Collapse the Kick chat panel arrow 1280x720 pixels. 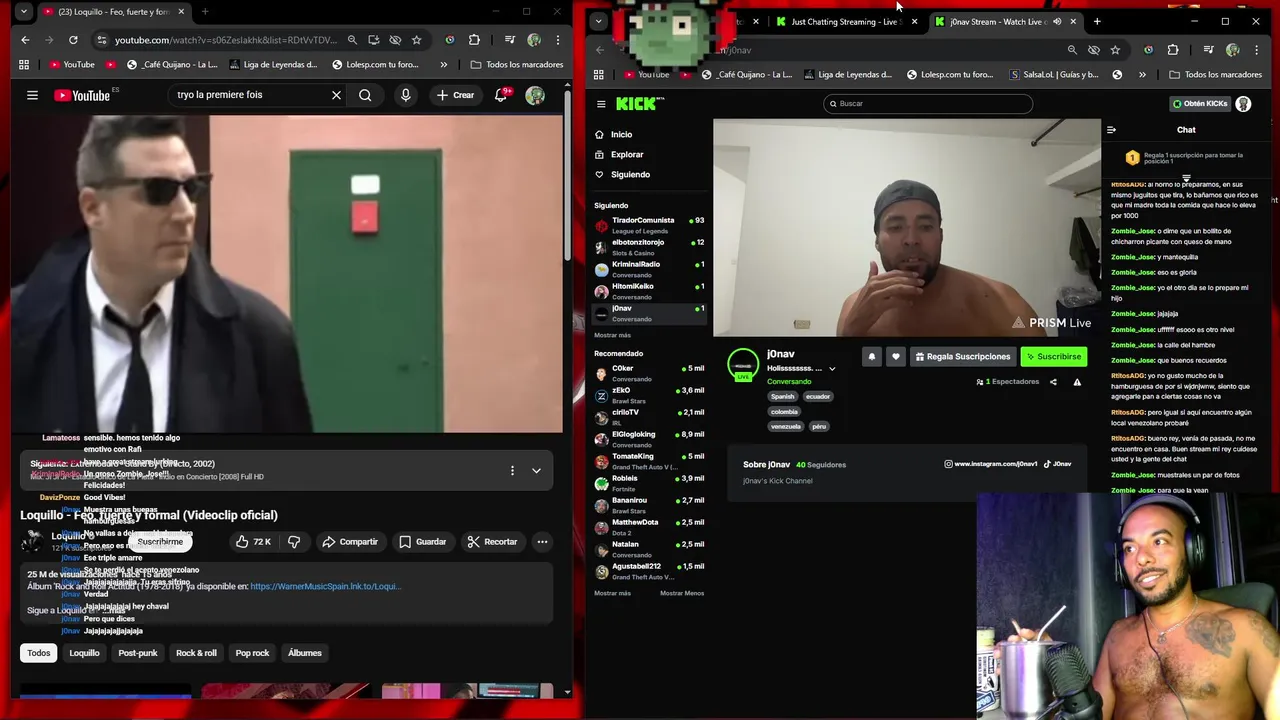pyautogui.click(x=1111, y=130)
